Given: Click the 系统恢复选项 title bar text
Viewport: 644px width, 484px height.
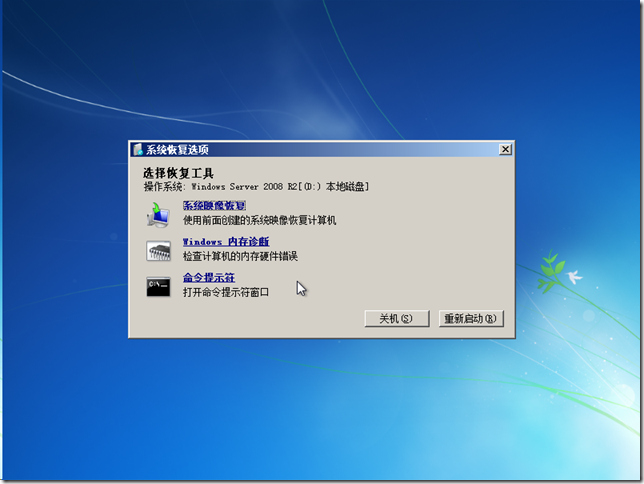Looking at the screenshot, I should (x=177, y=150).
